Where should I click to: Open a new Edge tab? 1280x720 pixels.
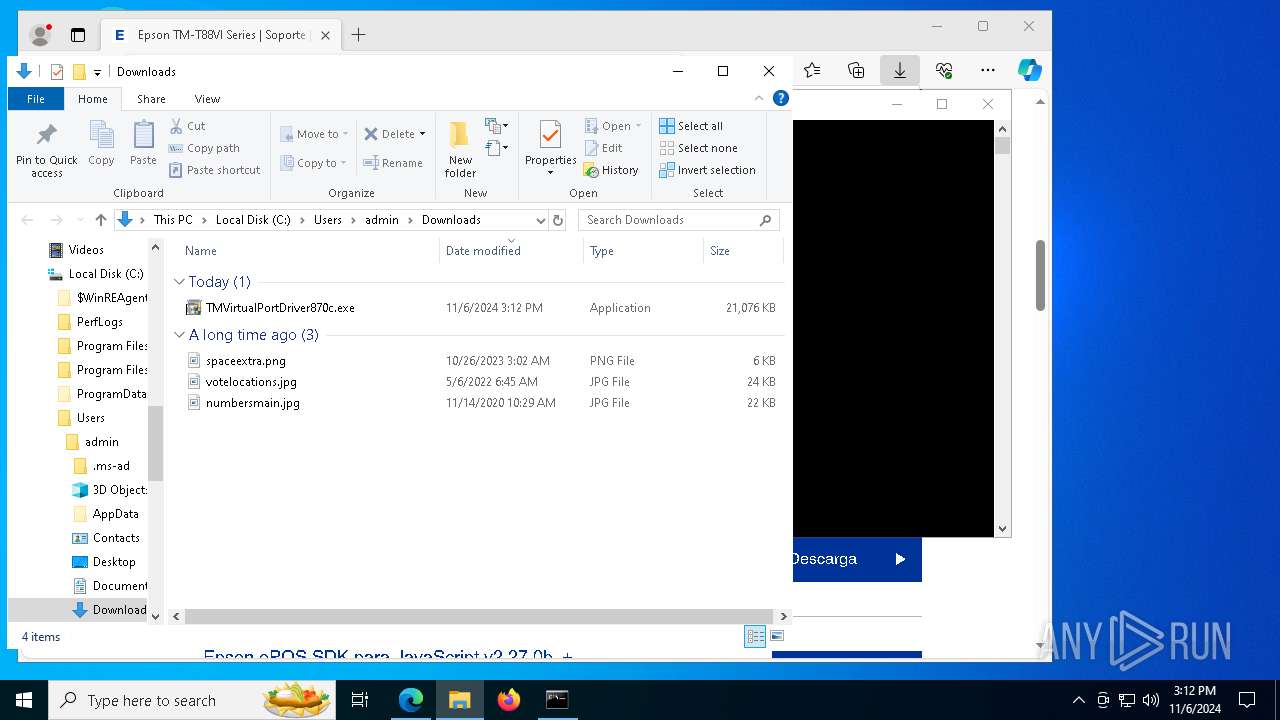[358, 35]
